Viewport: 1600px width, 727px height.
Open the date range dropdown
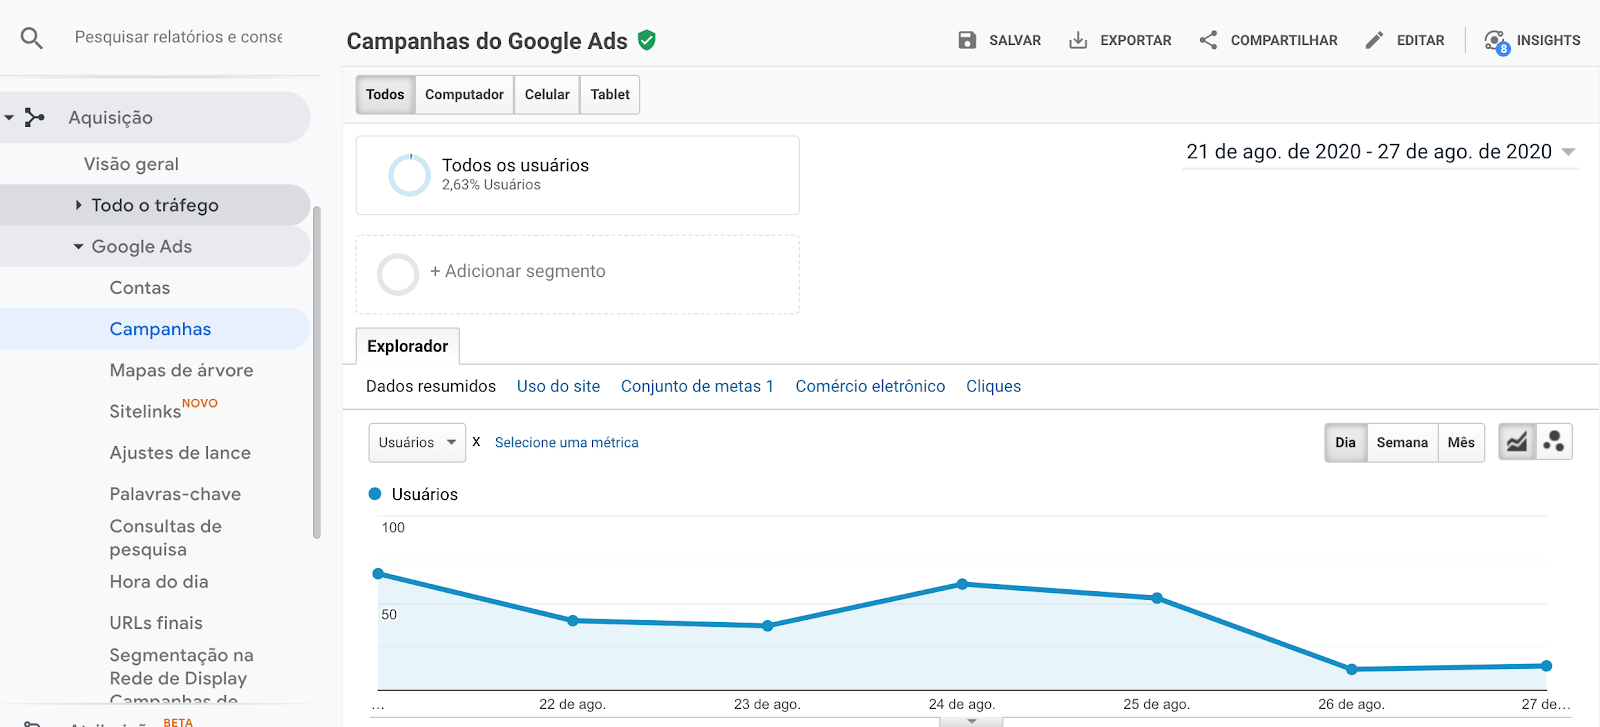(1380, 152)
